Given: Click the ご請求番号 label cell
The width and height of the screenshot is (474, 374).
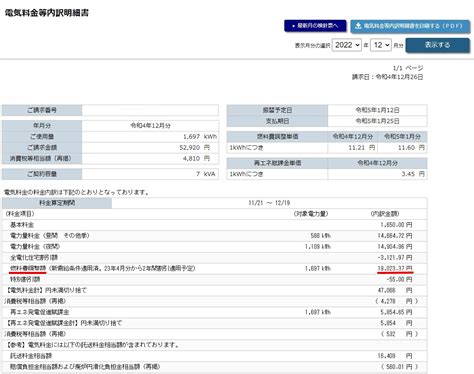Looking at the screenshot, I should [42, 110].
